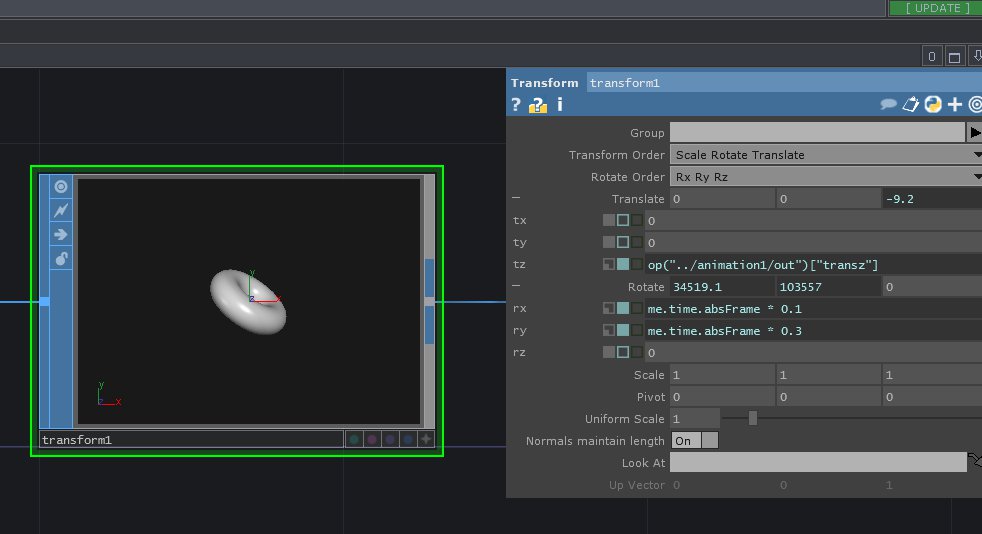The width and height of the screenshot is (982, 534).
Task: Click the Look At drag-target arrow icon
Action: (x=974, y=461)
